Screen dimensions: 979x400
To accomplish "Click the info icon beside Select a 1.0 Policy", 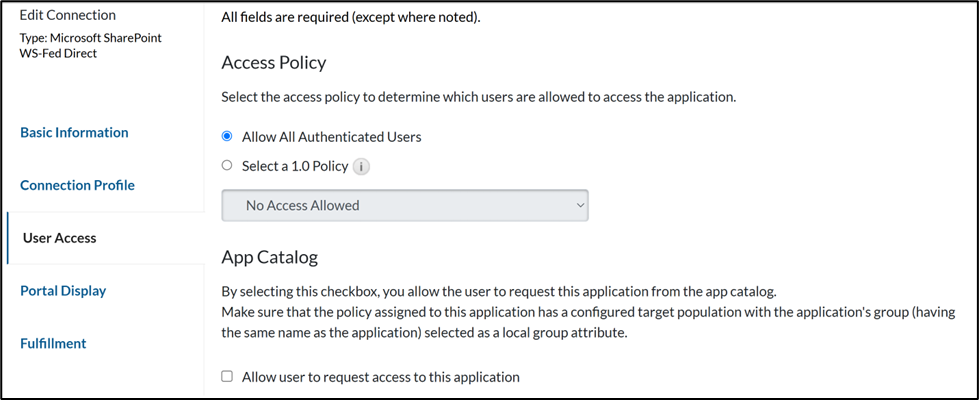I will click(362, 167).
